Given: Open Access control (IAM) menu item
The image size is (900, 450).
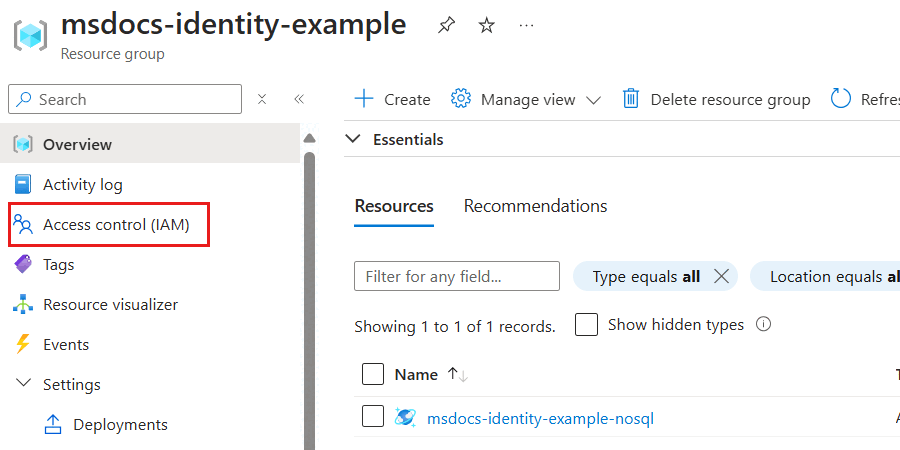Looking at the screenshot, I should [x=115, y=225].
